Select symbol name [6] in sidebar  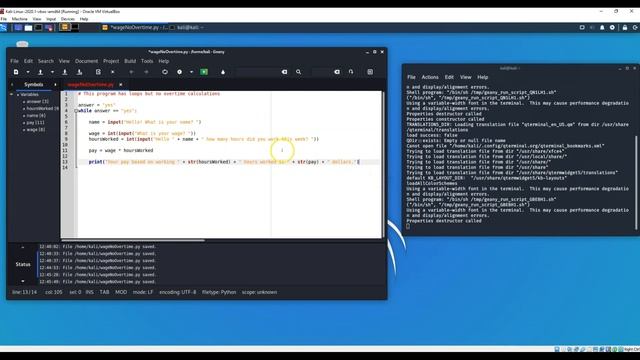pos(36,116)
